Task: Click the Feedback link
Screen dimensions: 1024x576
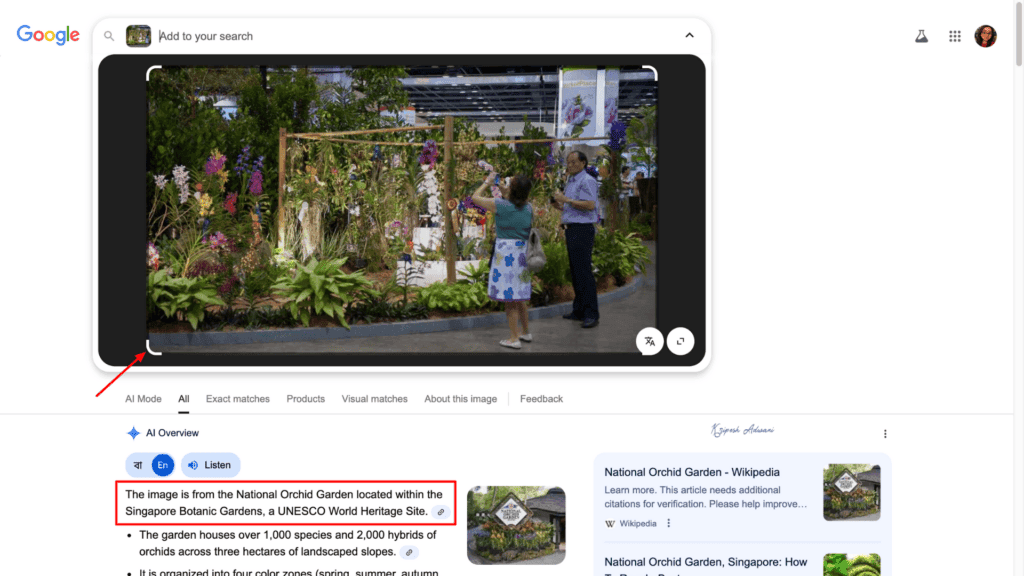Action: tap(541, 398)
